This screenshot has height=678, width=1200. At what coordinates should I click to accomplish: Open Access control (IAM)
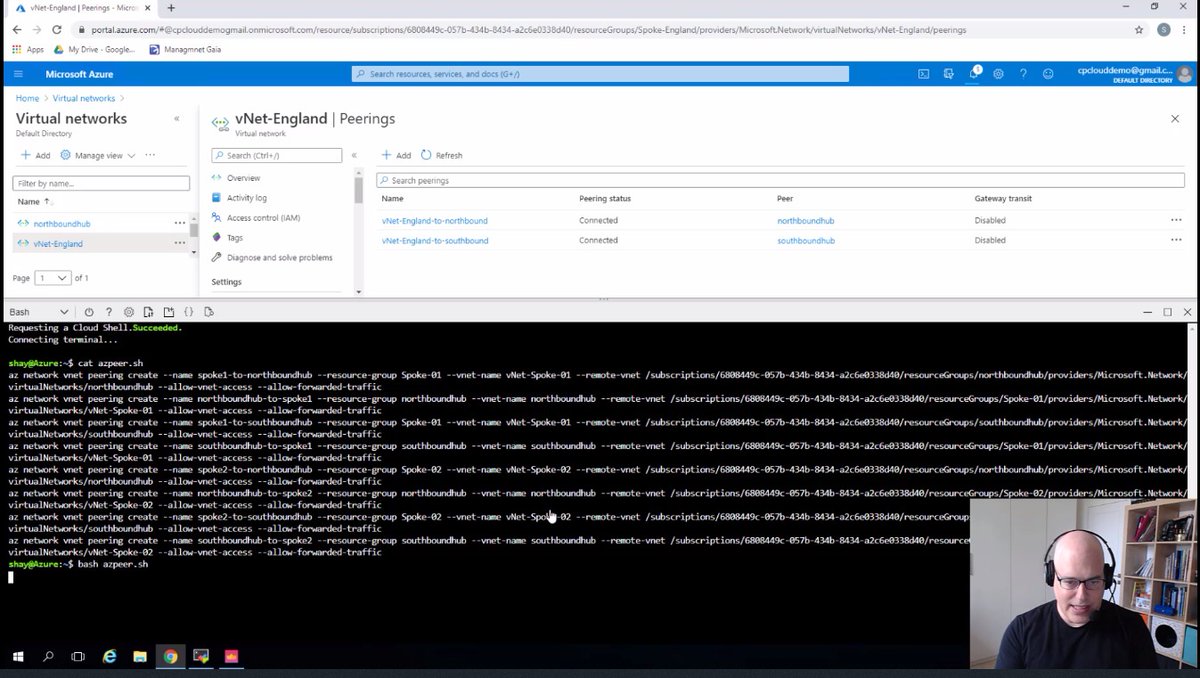(x=263, y=218)
